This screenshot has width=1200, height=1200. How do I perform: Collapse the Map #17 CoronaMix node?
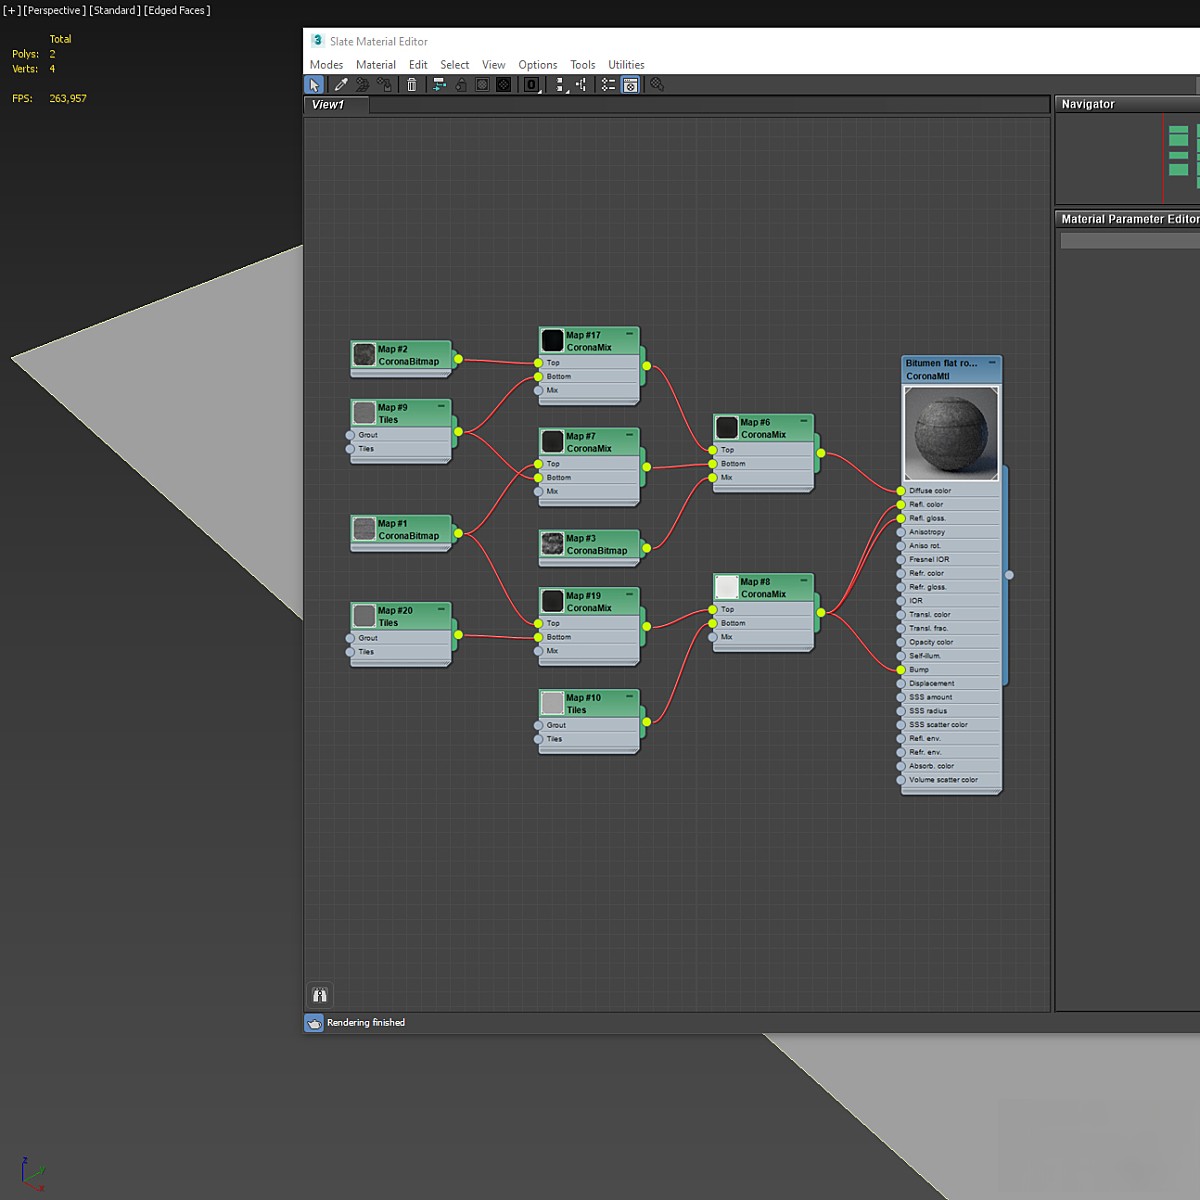(629, 334)
